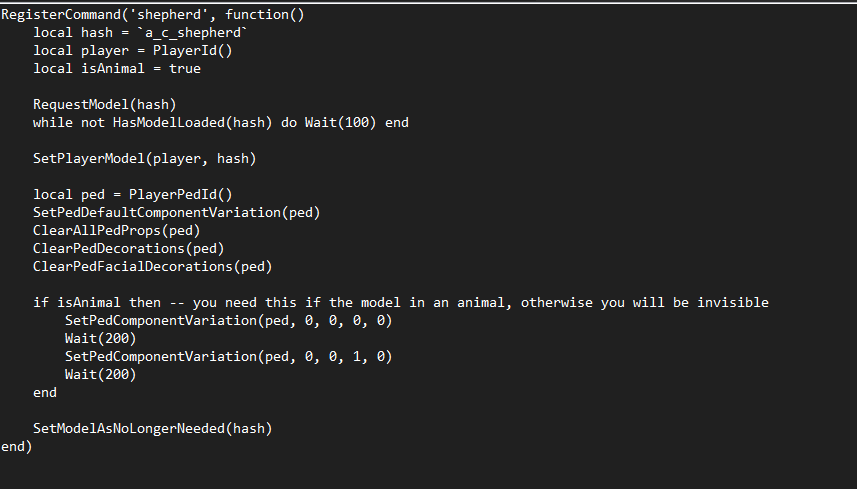857x489 pixels.
Task: Click second SetPedComponentVariation with 1 argument
Action: [228, 357]
